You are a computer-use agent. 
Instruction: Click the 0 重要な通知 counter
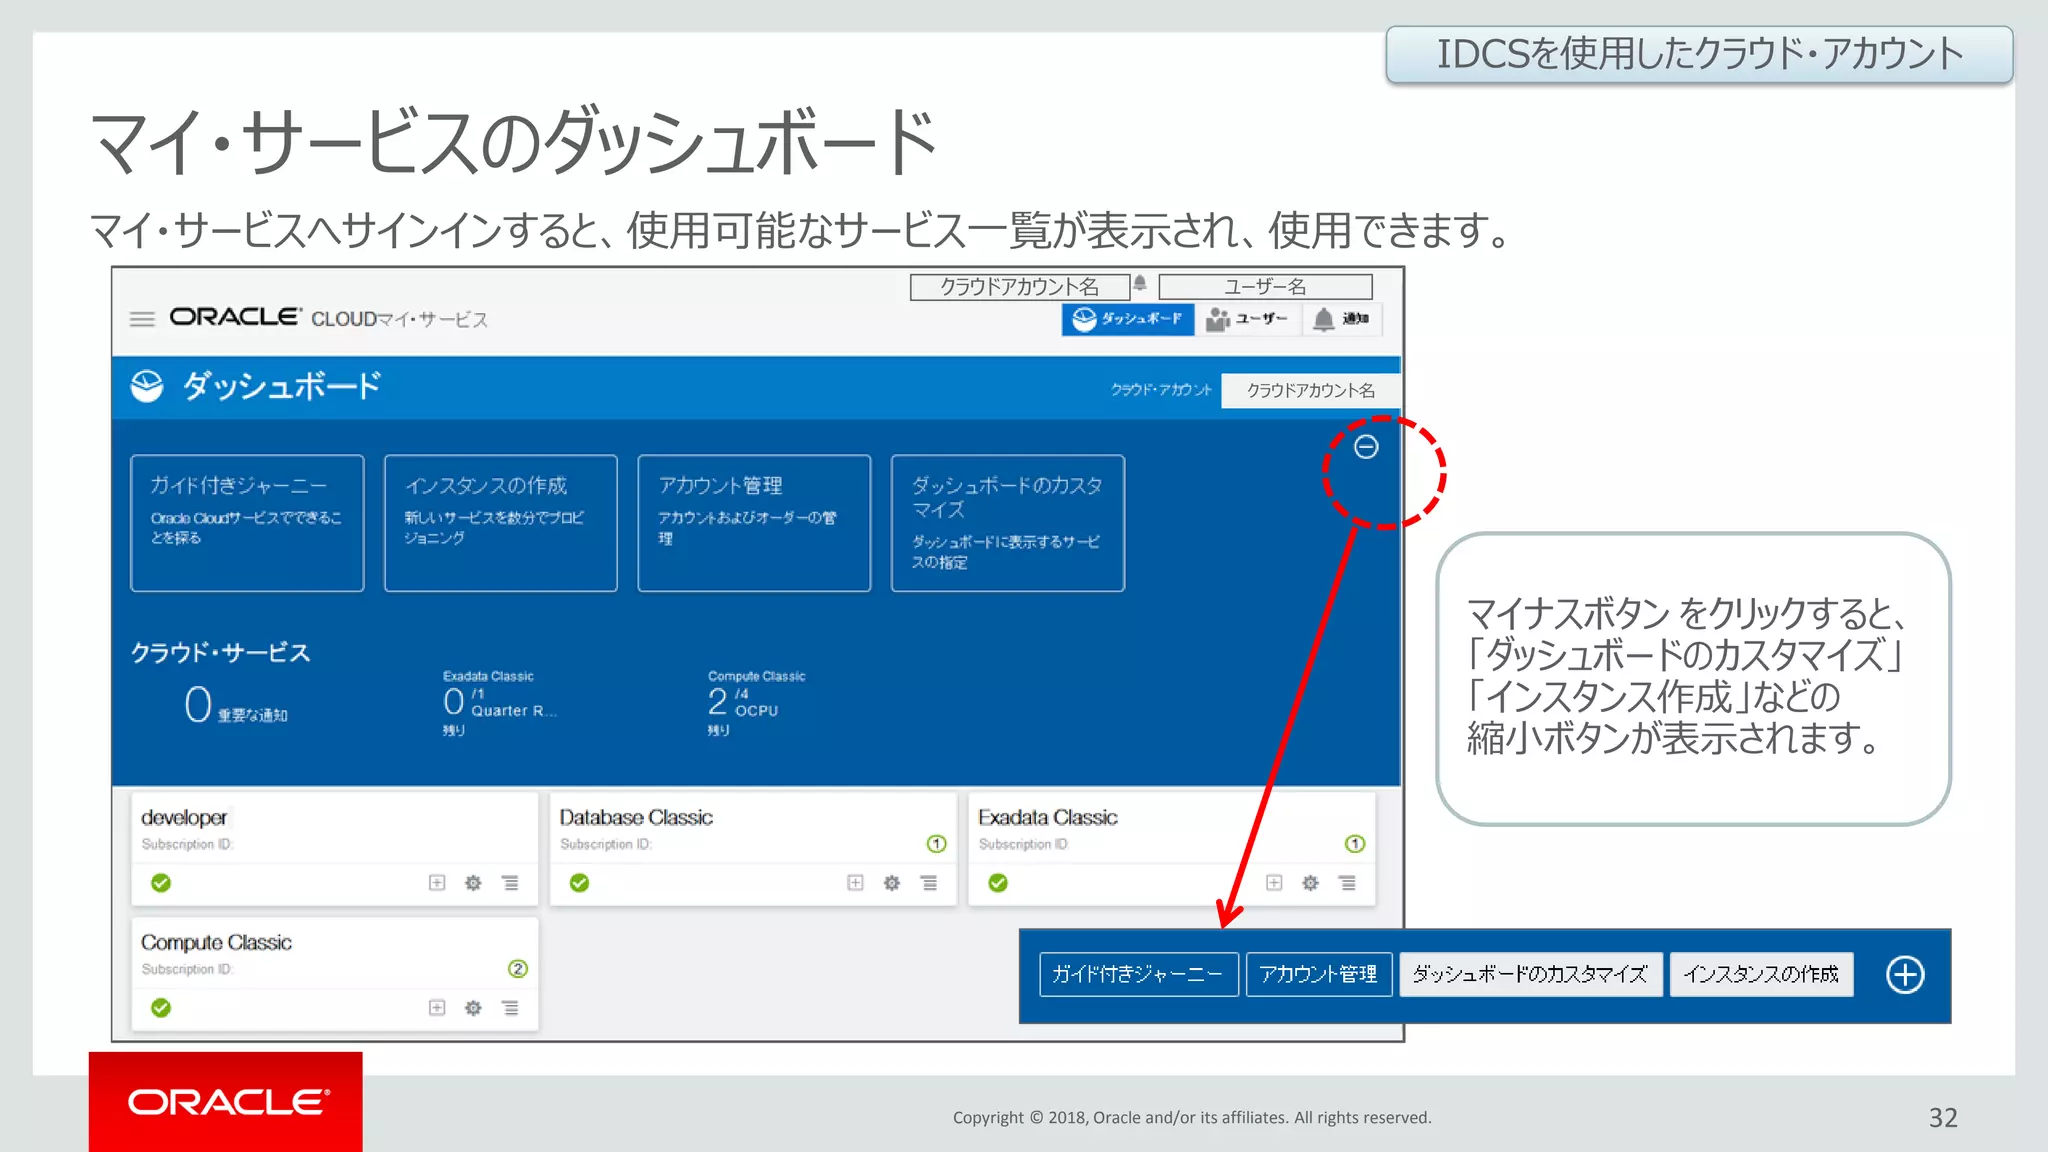(x=236, y=704)
